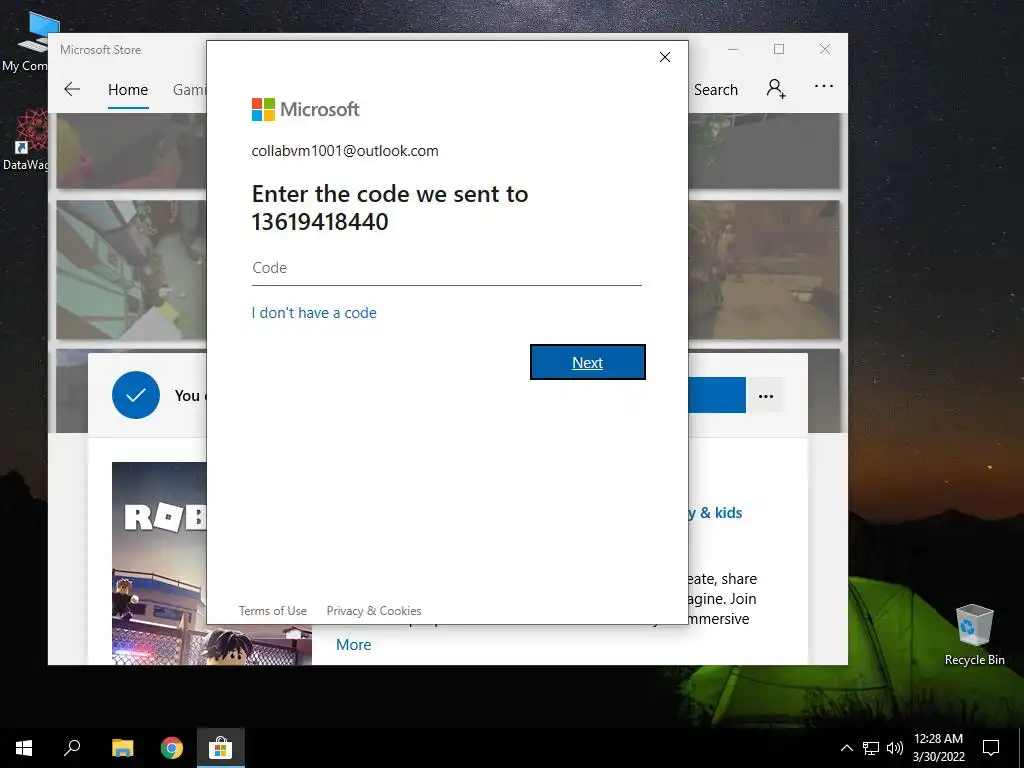Open the Windows Start menu
Image resolution: width=1024 pixels, height=768 pixels.
pyautogui.click(x=24, y=748)
